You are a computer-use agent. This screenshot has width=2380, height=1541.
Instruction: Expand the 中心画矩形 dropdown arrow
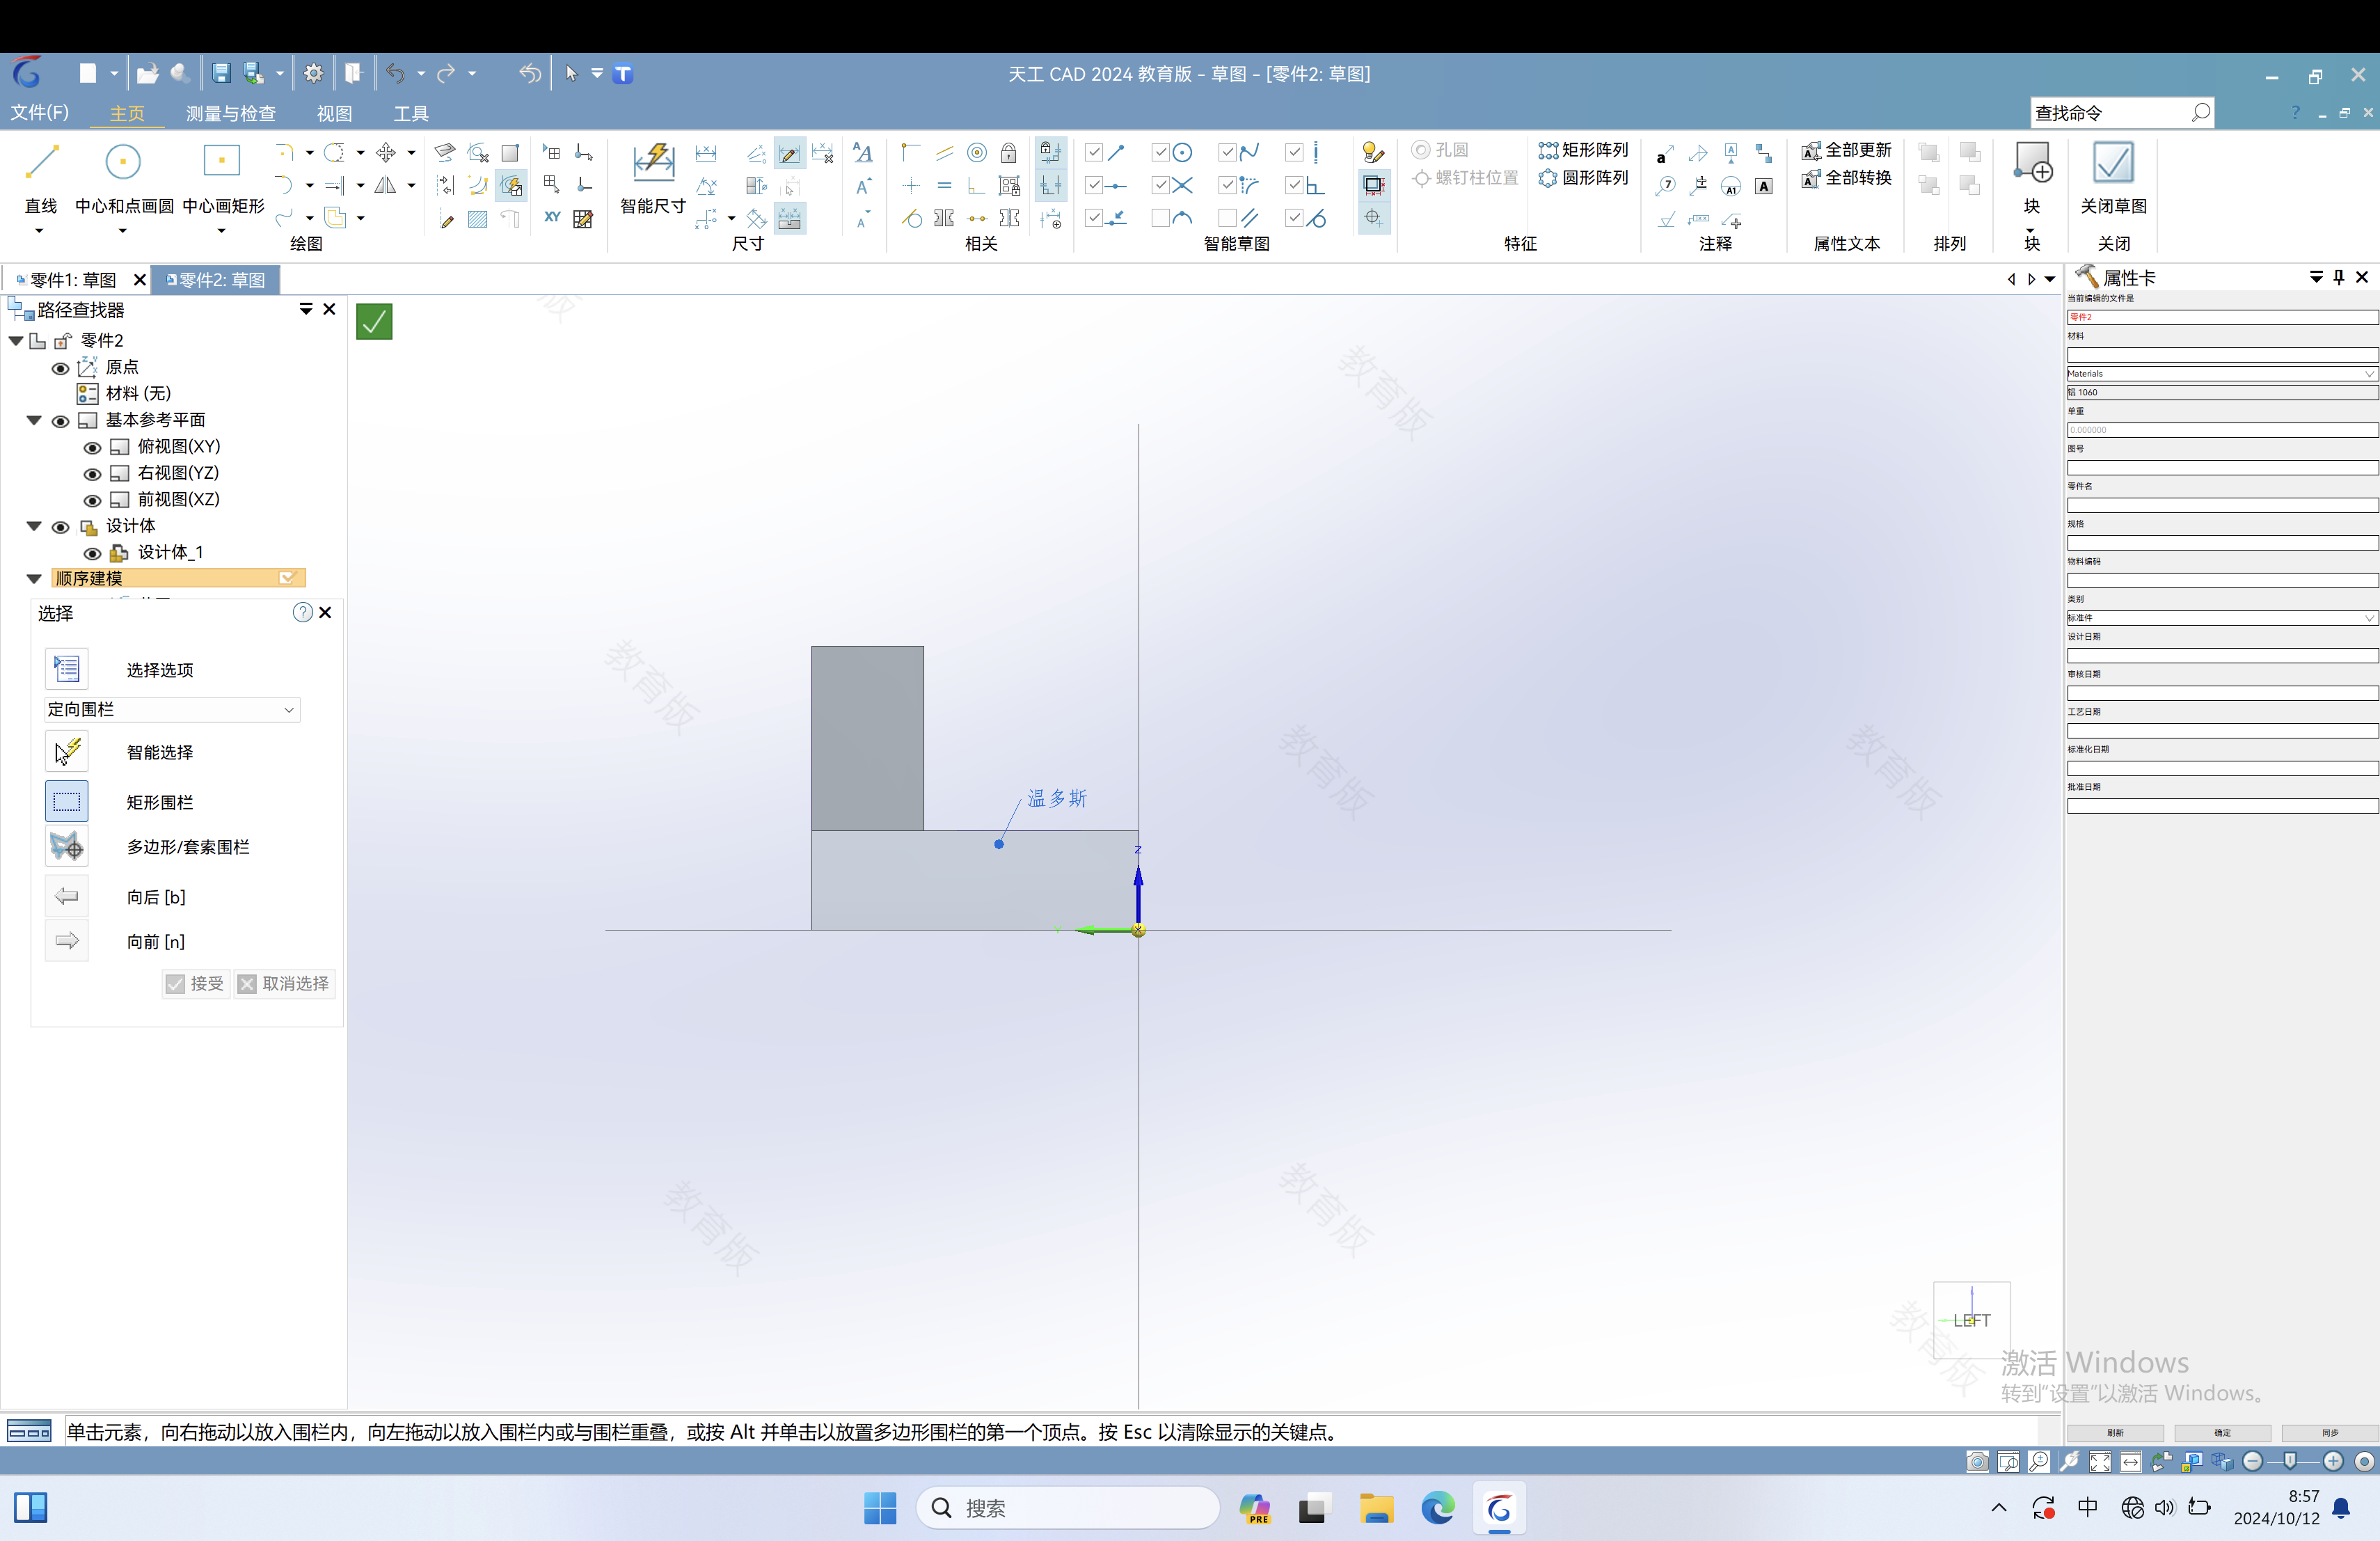click(x=221, y=231)
